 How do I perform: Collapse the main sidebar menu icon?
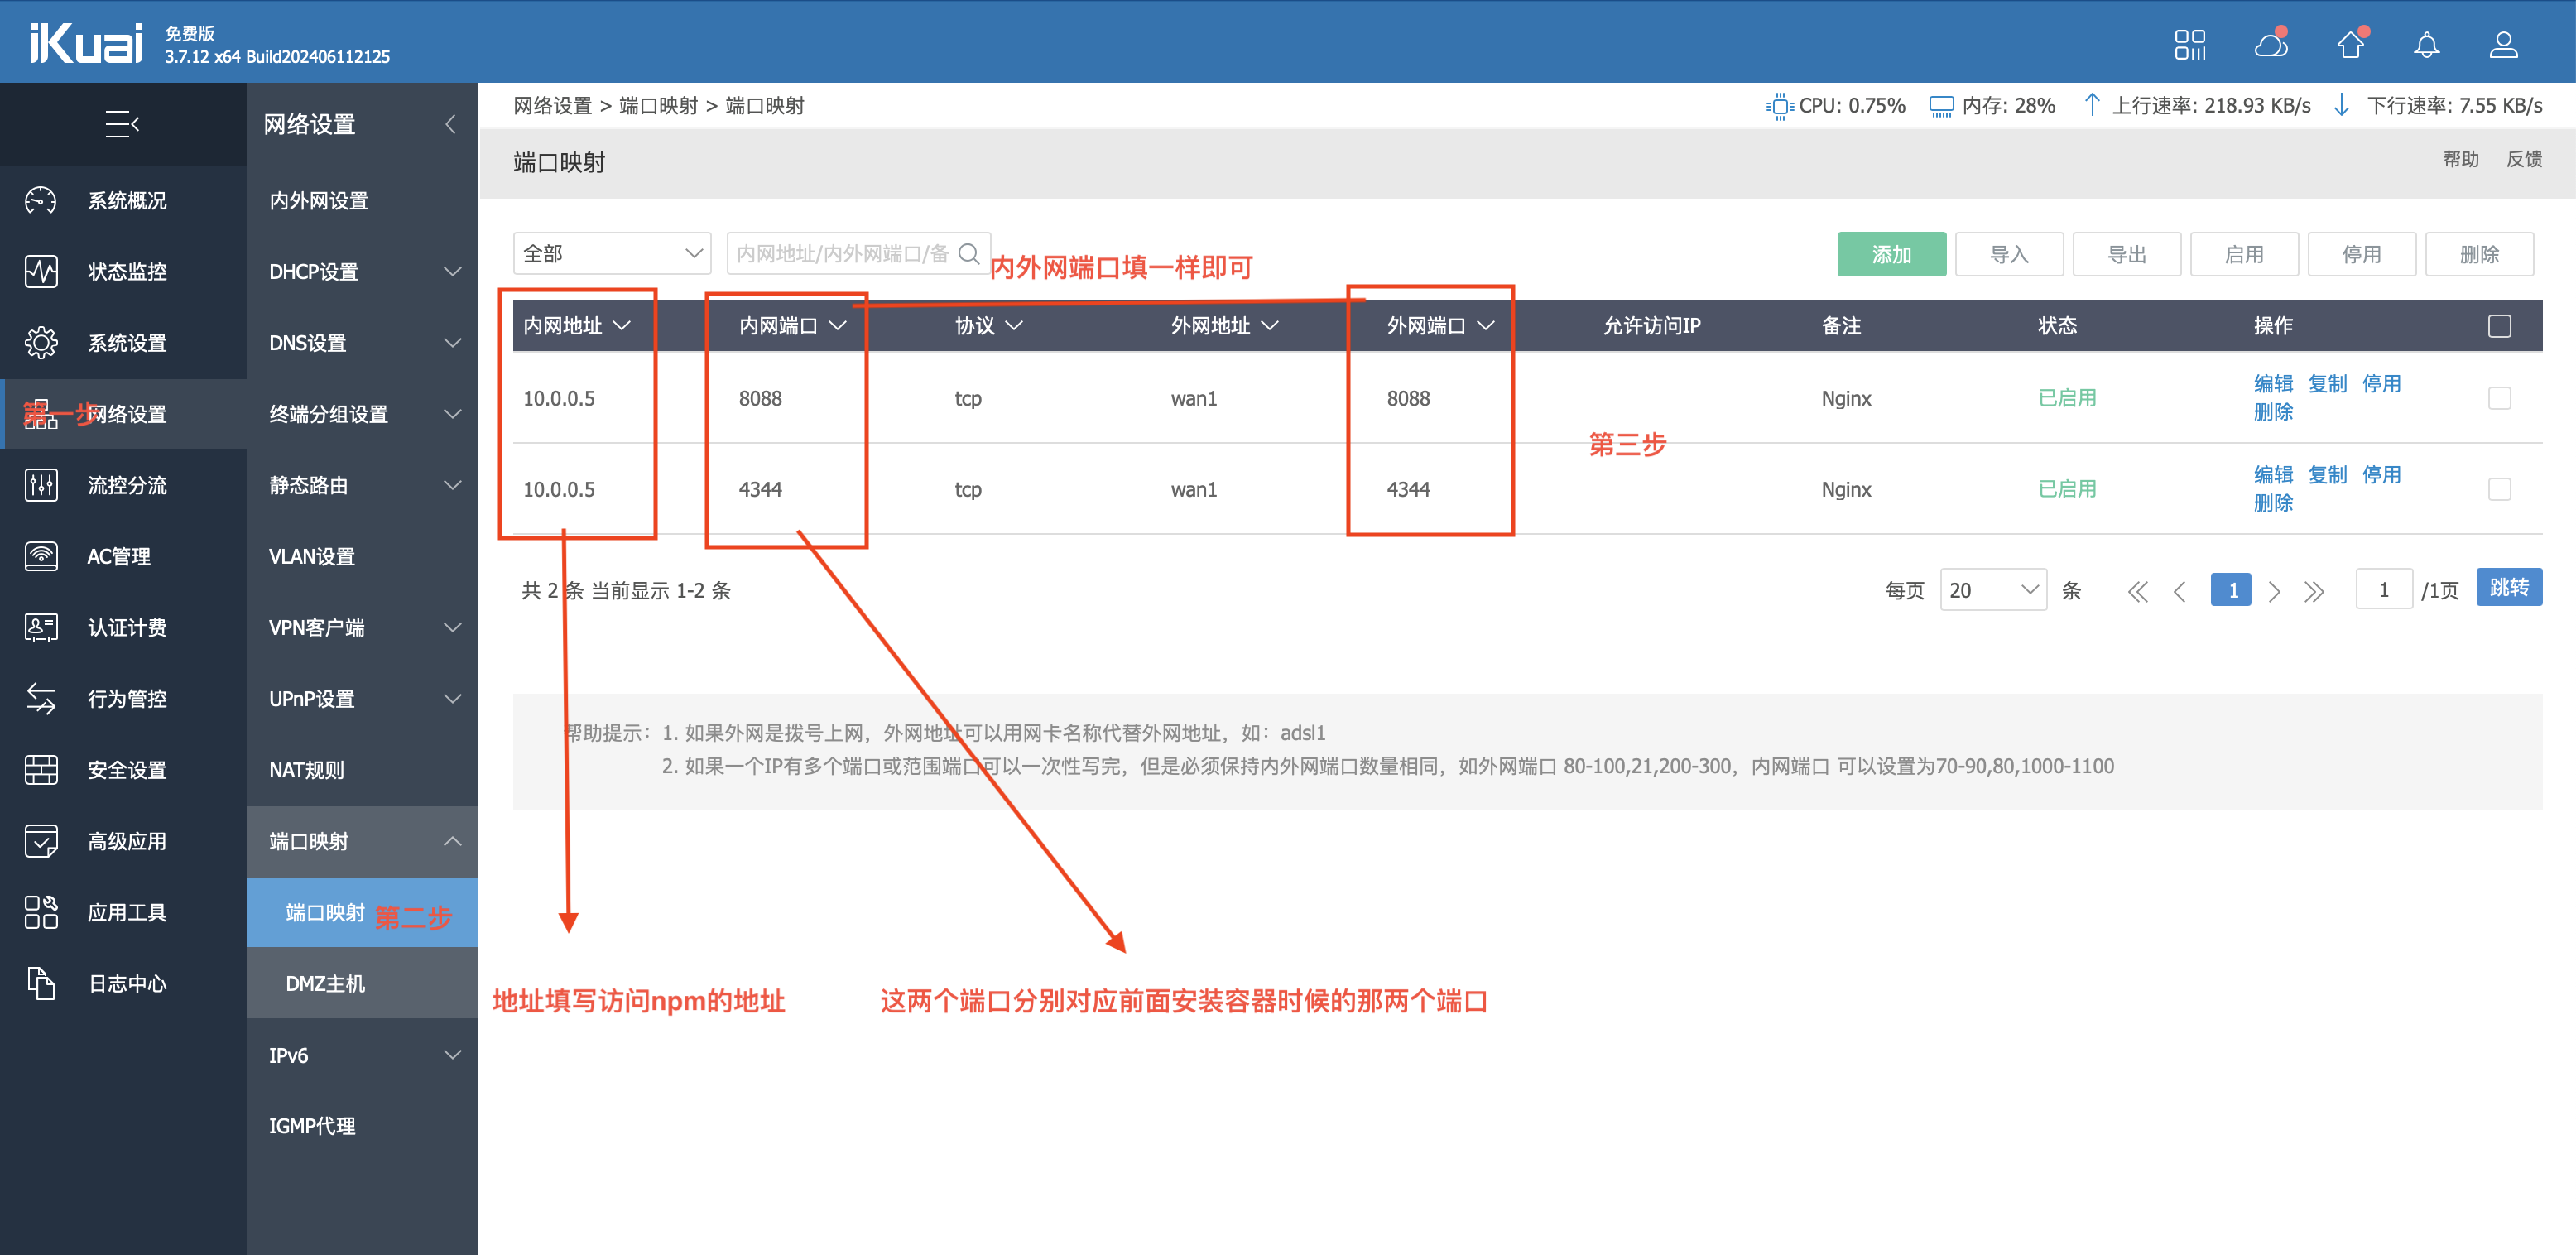[122, 124]
